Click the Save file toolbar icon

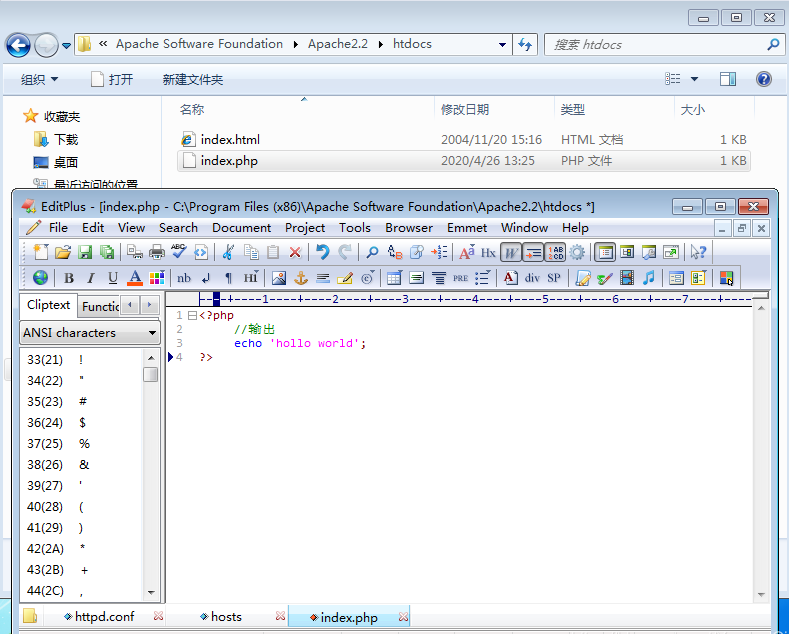pyautogui.click(x=85, y=253)
